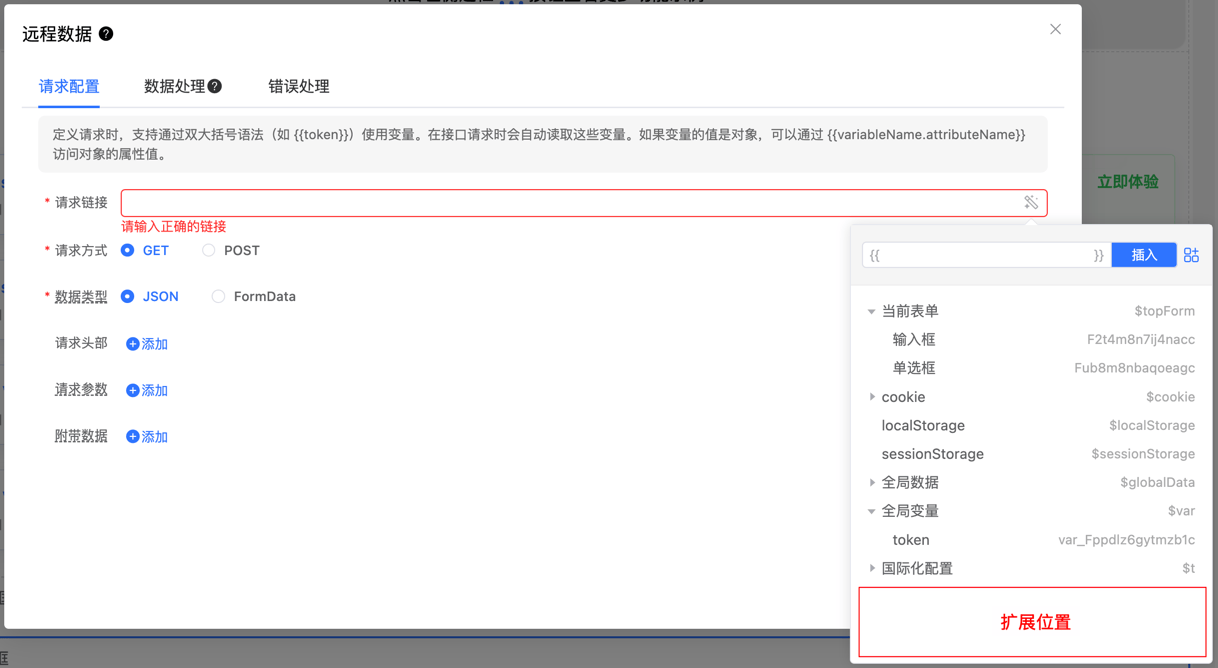This screenshot has height=668, width=1218.
Task: Click the grid icon beside 插入 button
Action: point(1191,256)
